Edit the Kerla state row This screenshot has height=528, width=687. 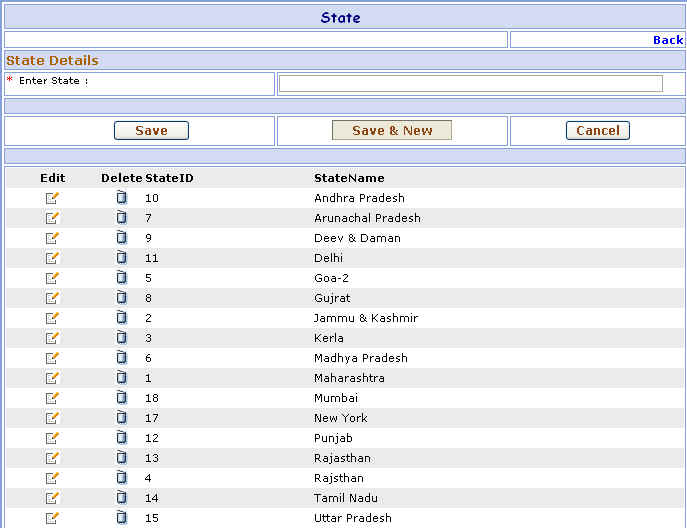[x=52, y=338]
